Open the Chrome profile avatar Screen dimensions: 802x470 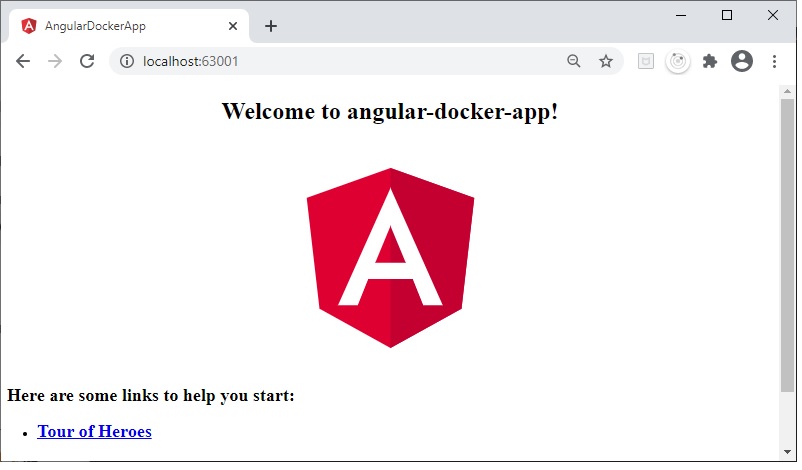(x=742, y=61)
